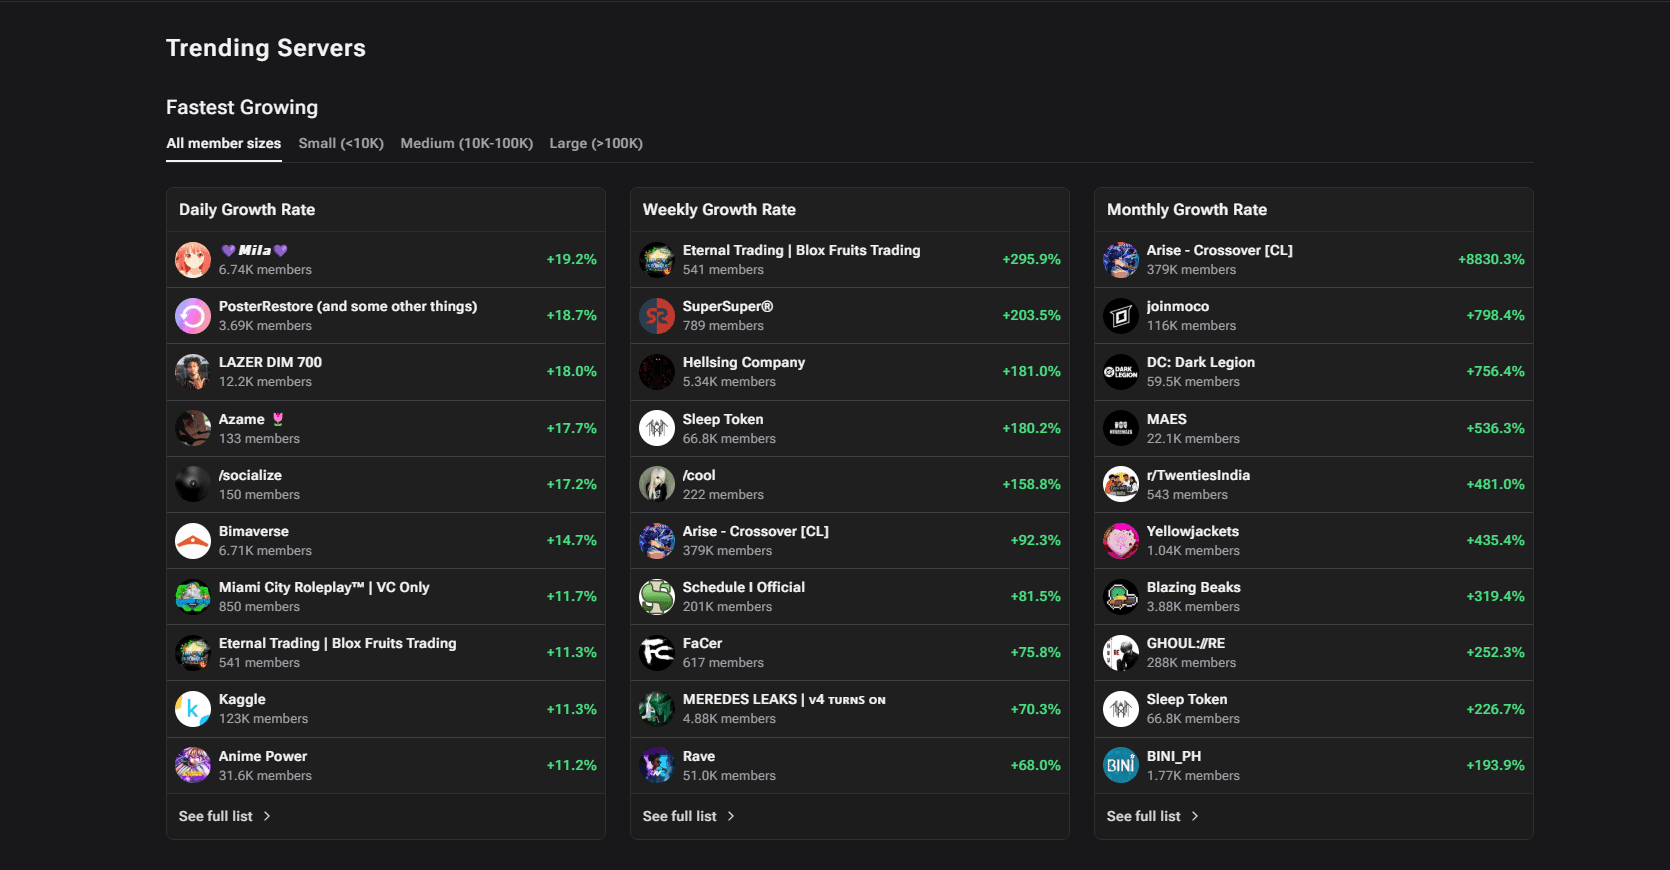Click the DC: Dark Legion server icon

pyautogui.click(x=1121, y=372)
